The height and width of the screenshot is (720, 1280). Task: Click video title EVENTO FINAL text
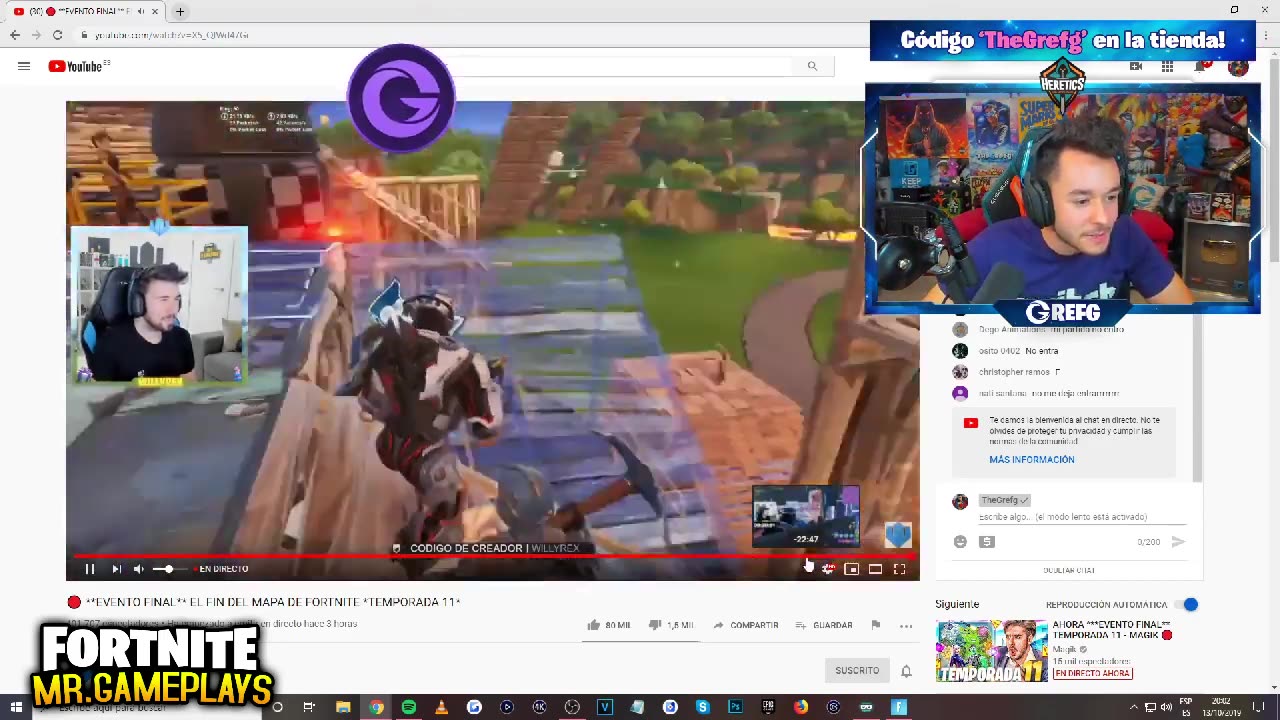[272, 602]
